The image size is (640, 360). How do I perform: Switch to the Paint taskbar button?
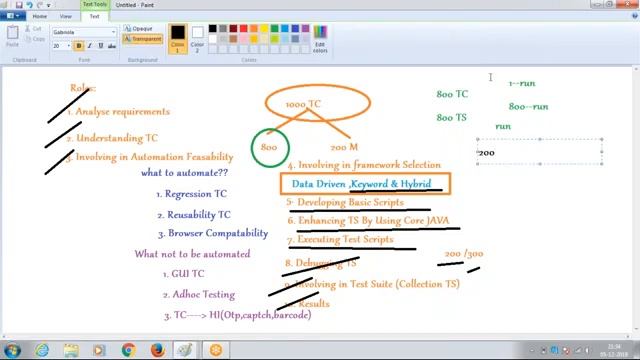pos(185,350)
